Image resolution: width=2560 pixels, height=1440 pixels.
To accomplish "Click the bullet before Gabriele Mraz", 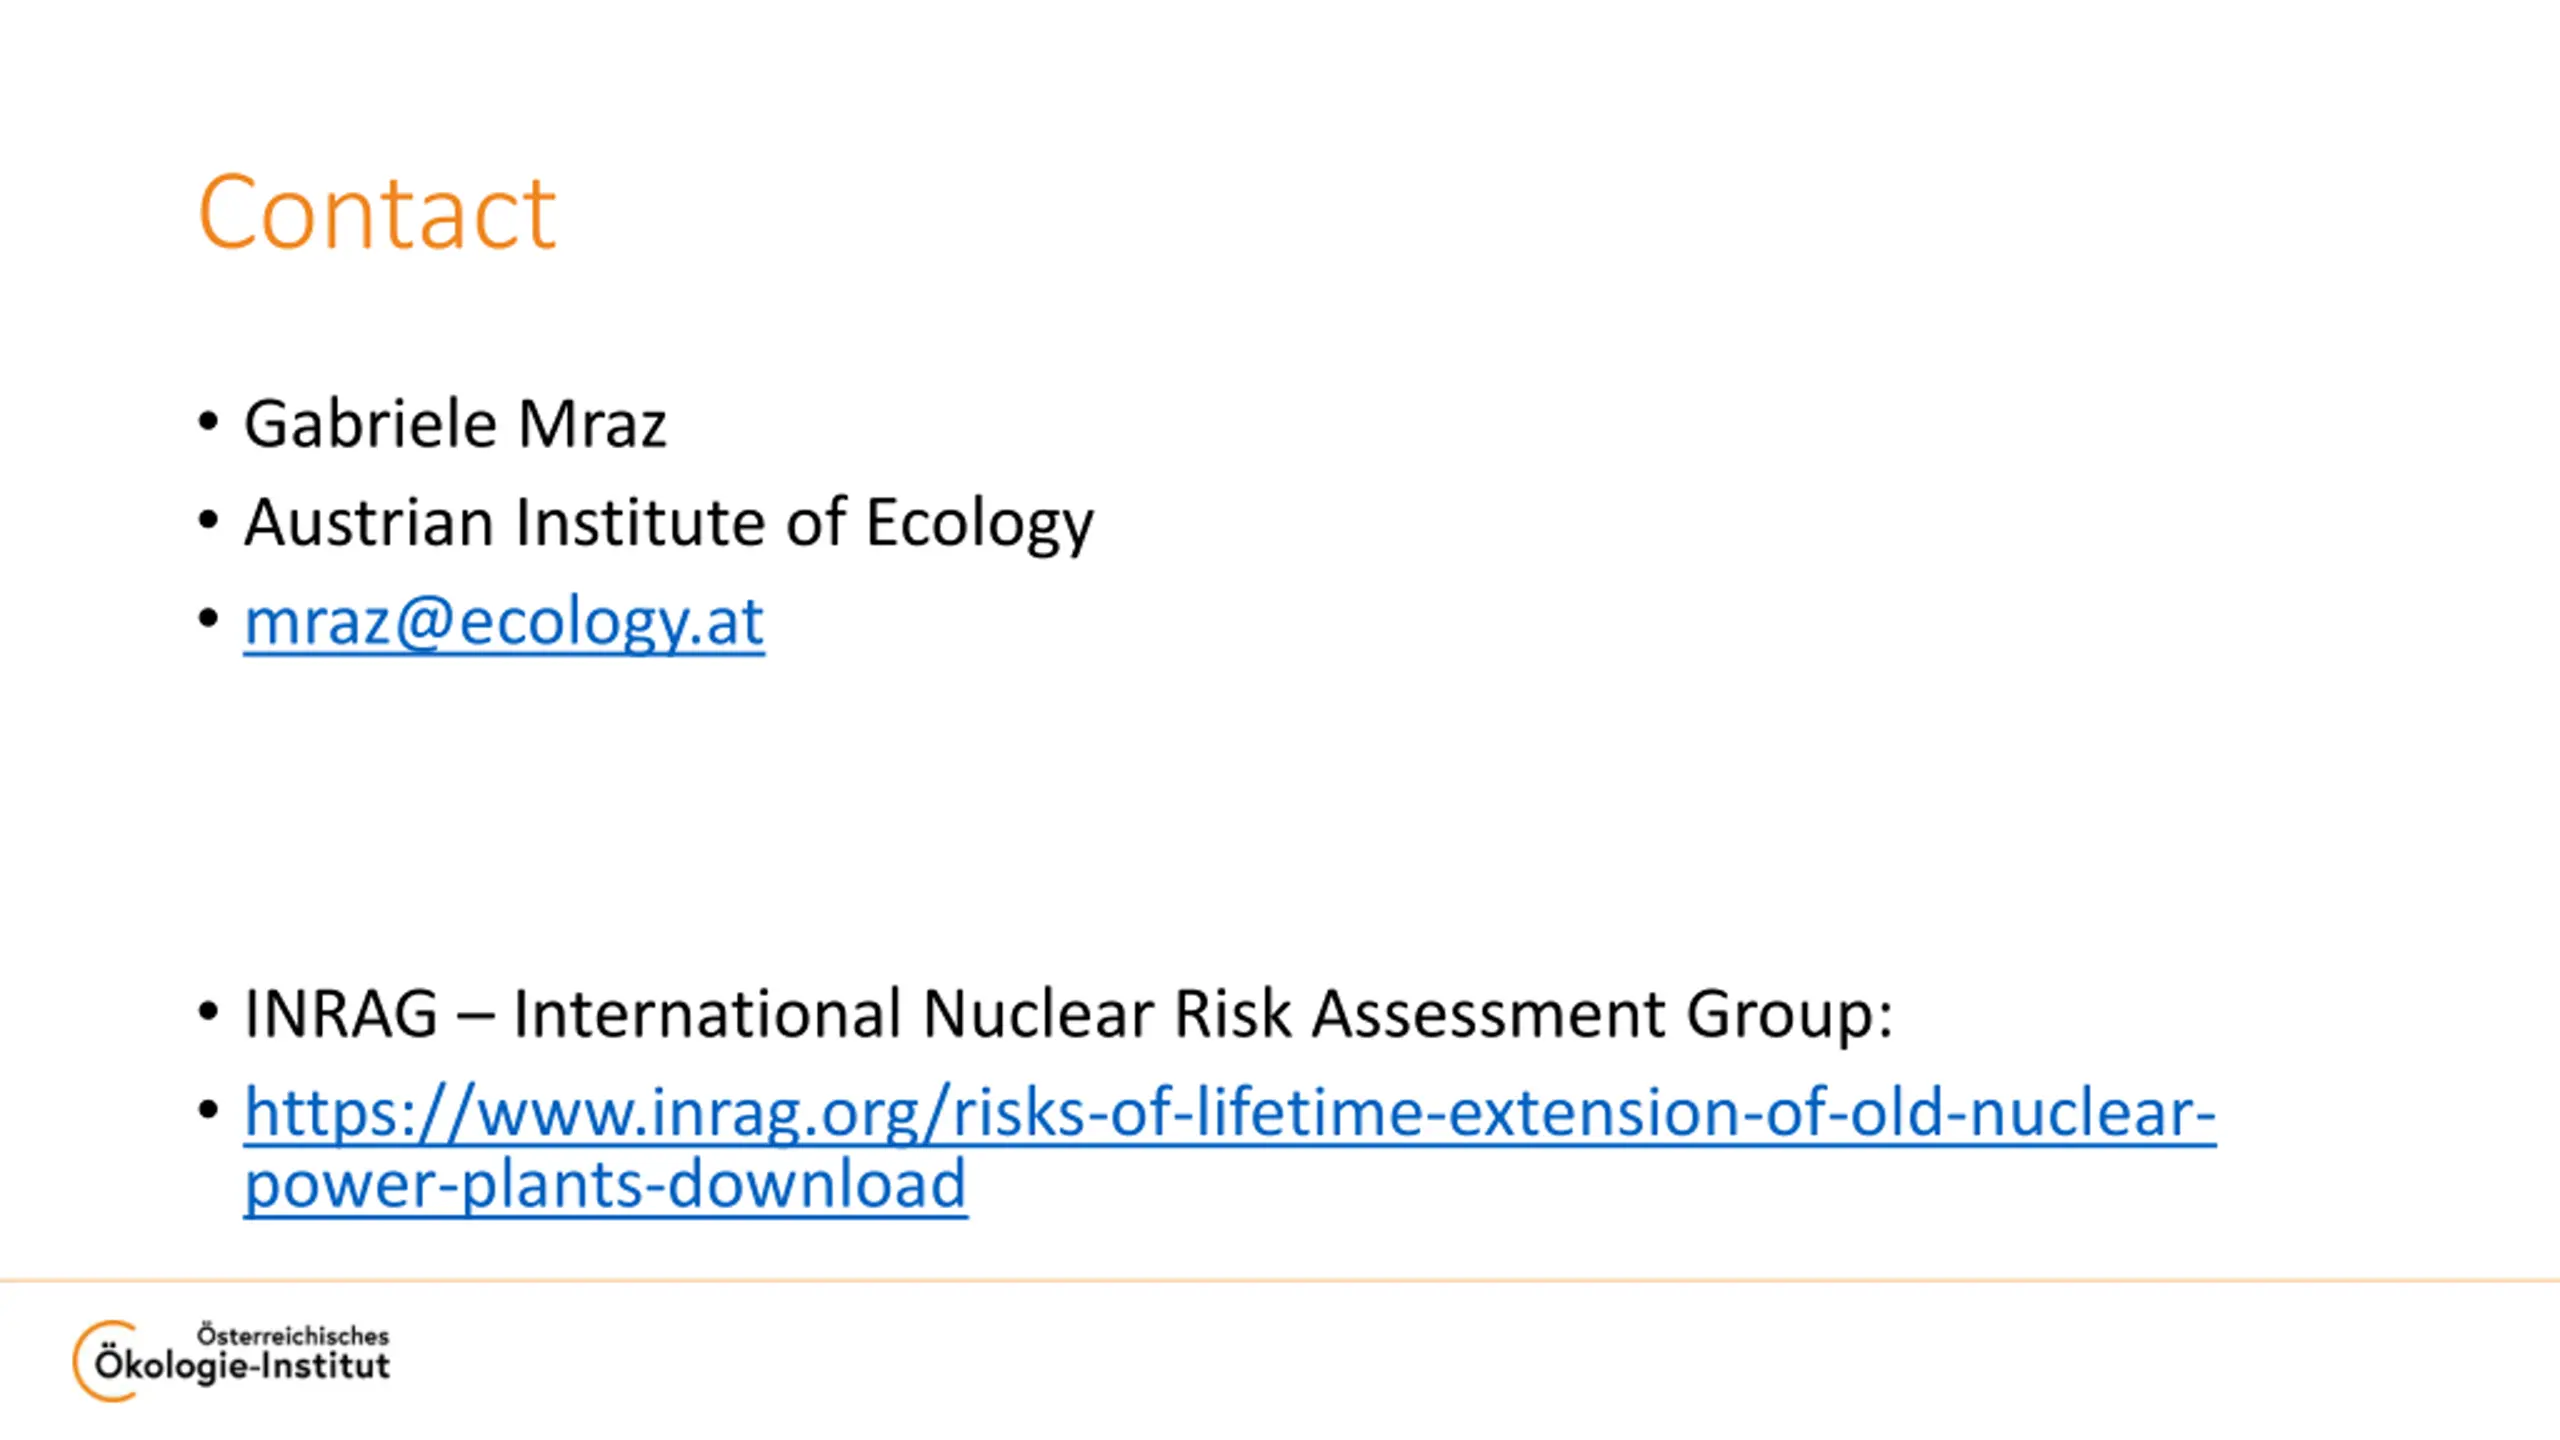I will pyautogui.click(x=208, y=421).
